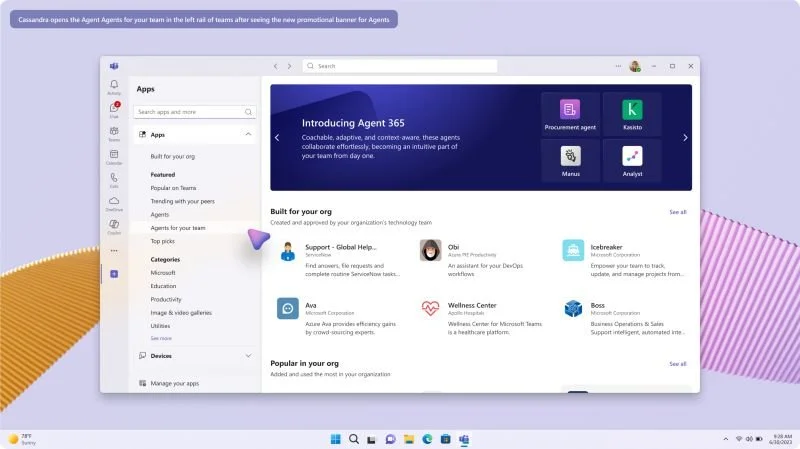Open Windows Start menu

pyautogui.click(x=335, y=439)
